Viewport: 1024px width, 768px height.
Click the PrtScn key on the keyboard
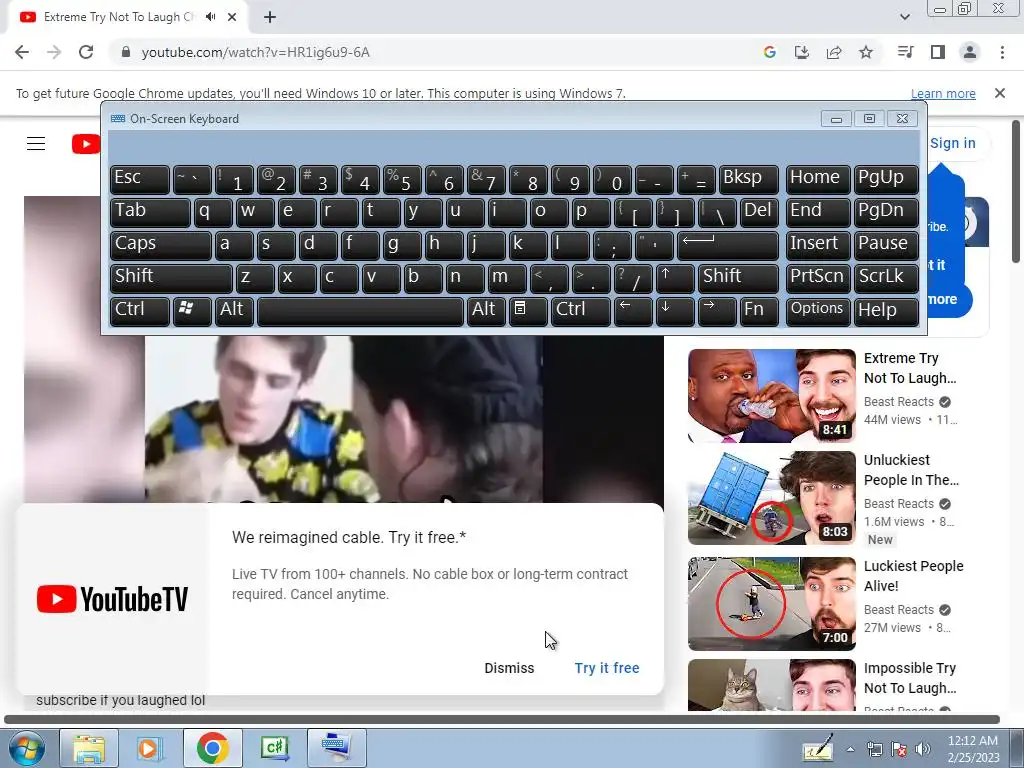coord(818,278)
